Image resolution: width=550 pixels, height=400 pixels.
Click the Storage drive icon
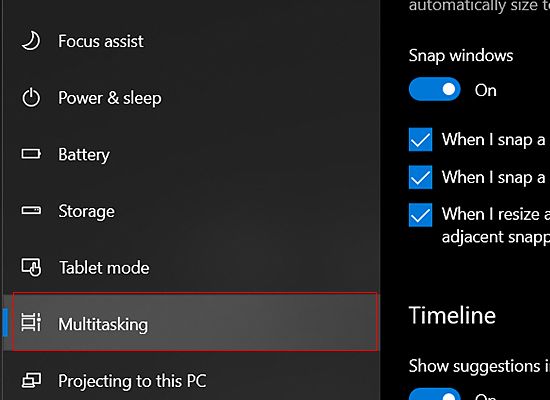31,211
